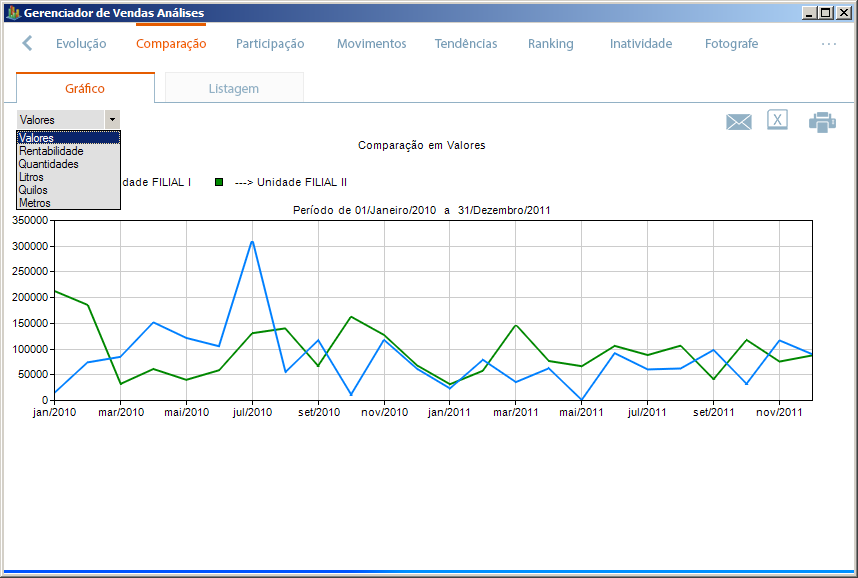Click the printer icon
This screenshot has height=578, width=858.
822,122
